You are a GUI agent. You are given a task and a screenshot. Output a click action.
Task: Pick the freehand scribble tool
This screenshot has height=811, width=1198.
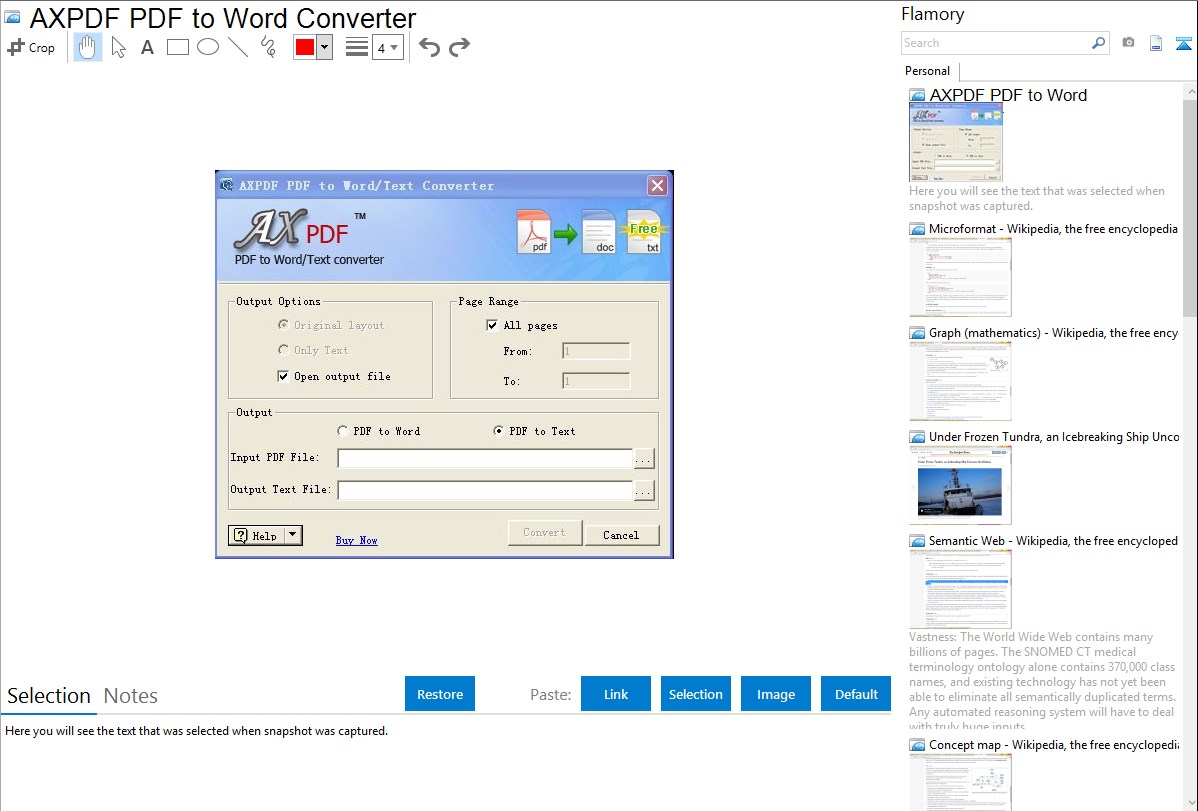point(268,47)
